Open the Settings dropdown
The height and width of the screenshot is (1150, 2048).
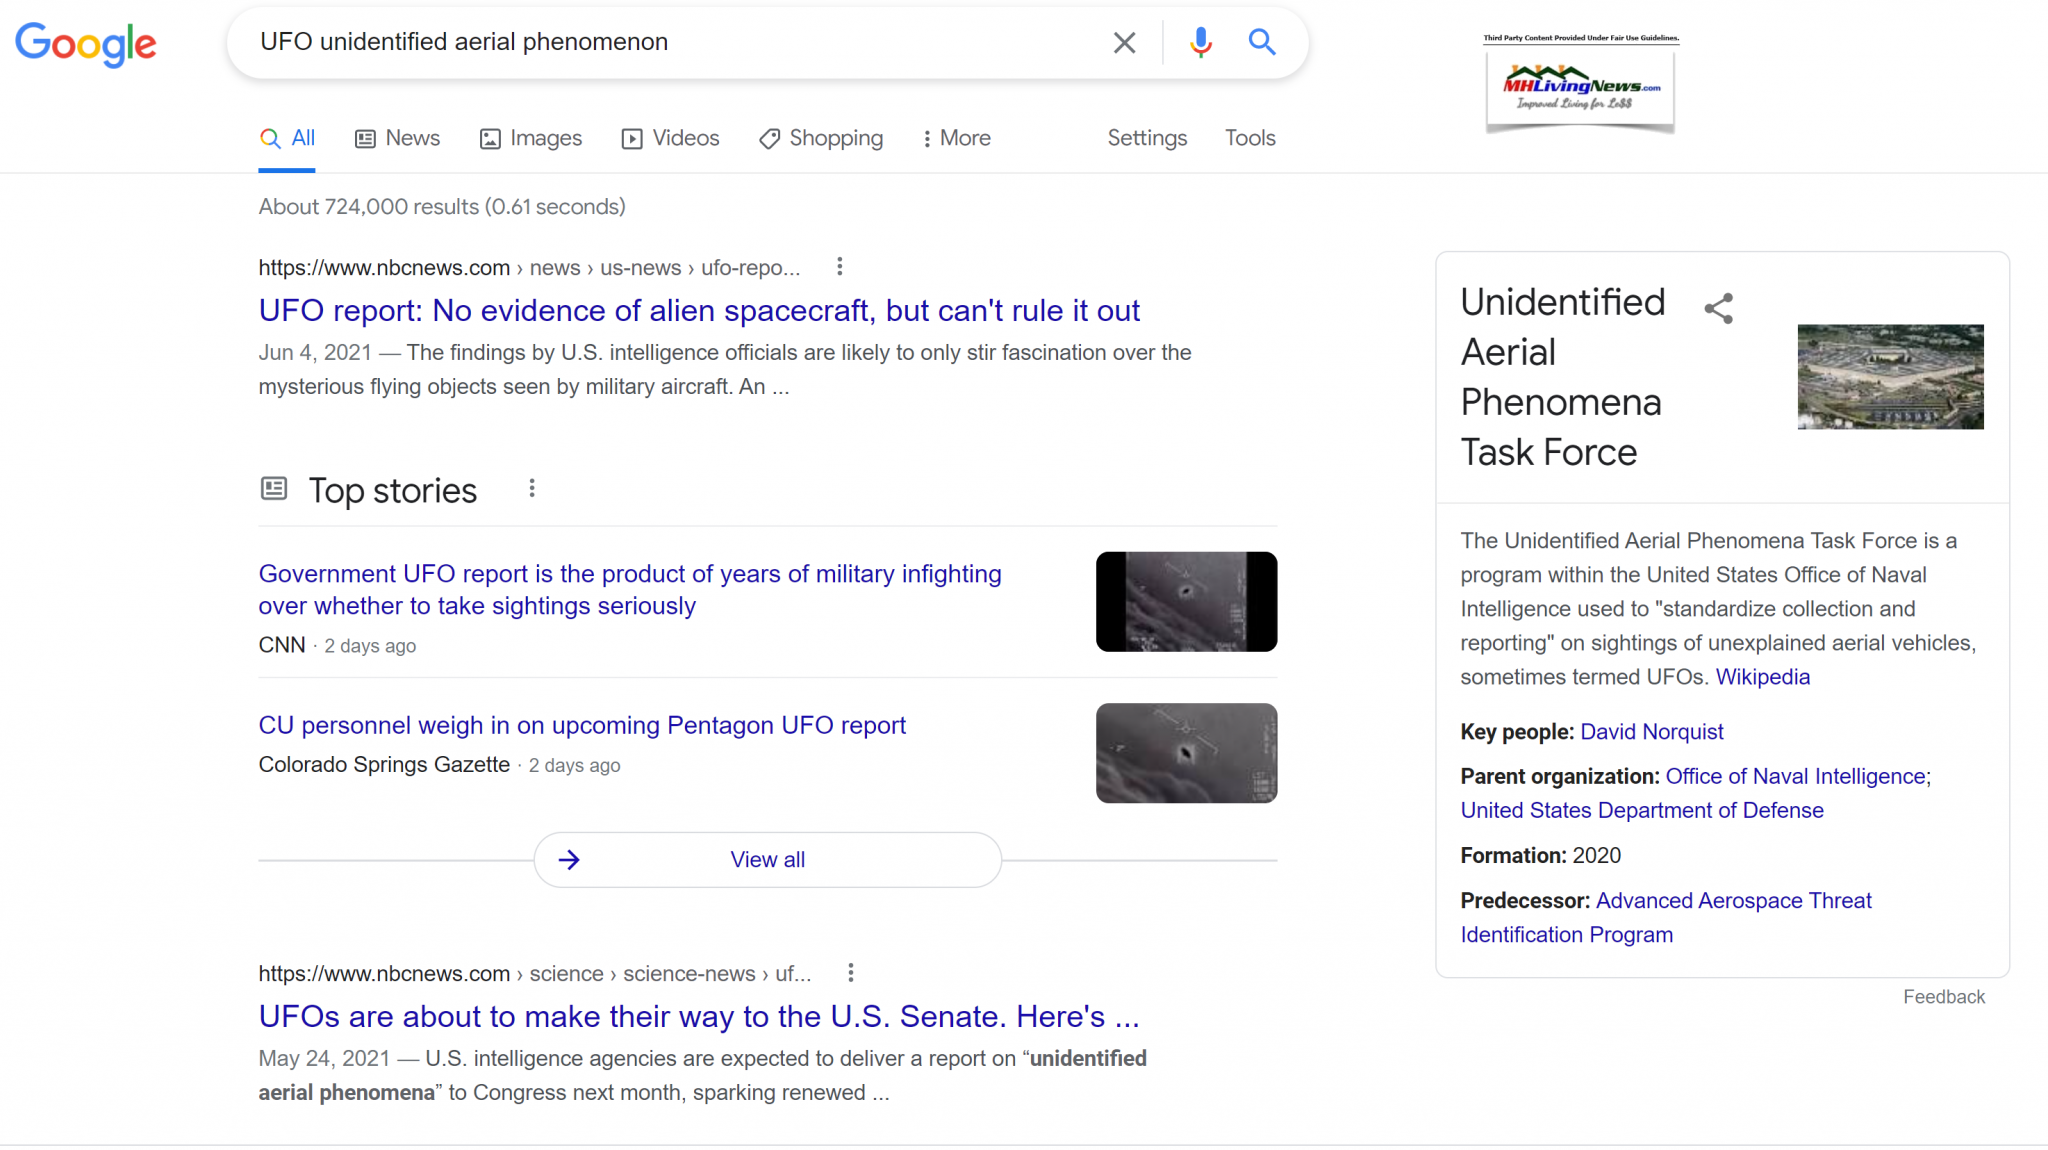click(1146, 138)
